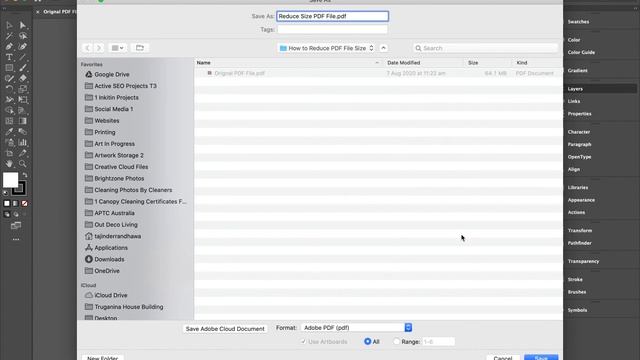Image resolution: width=640 pixels, height=360 pixels.
Task: Go forward with the right arrow
Action: 99,48
